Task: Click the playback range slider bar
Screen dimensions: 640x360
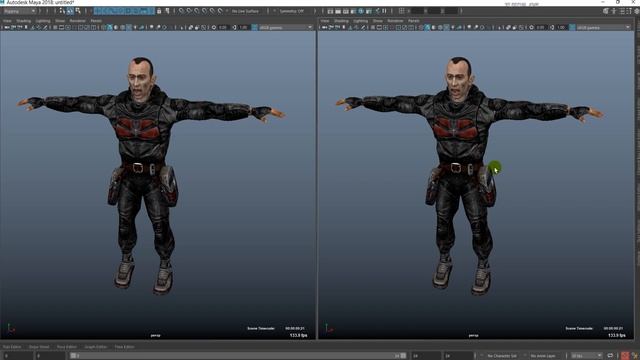Action: pyautogui.click(x=238, y=356)
